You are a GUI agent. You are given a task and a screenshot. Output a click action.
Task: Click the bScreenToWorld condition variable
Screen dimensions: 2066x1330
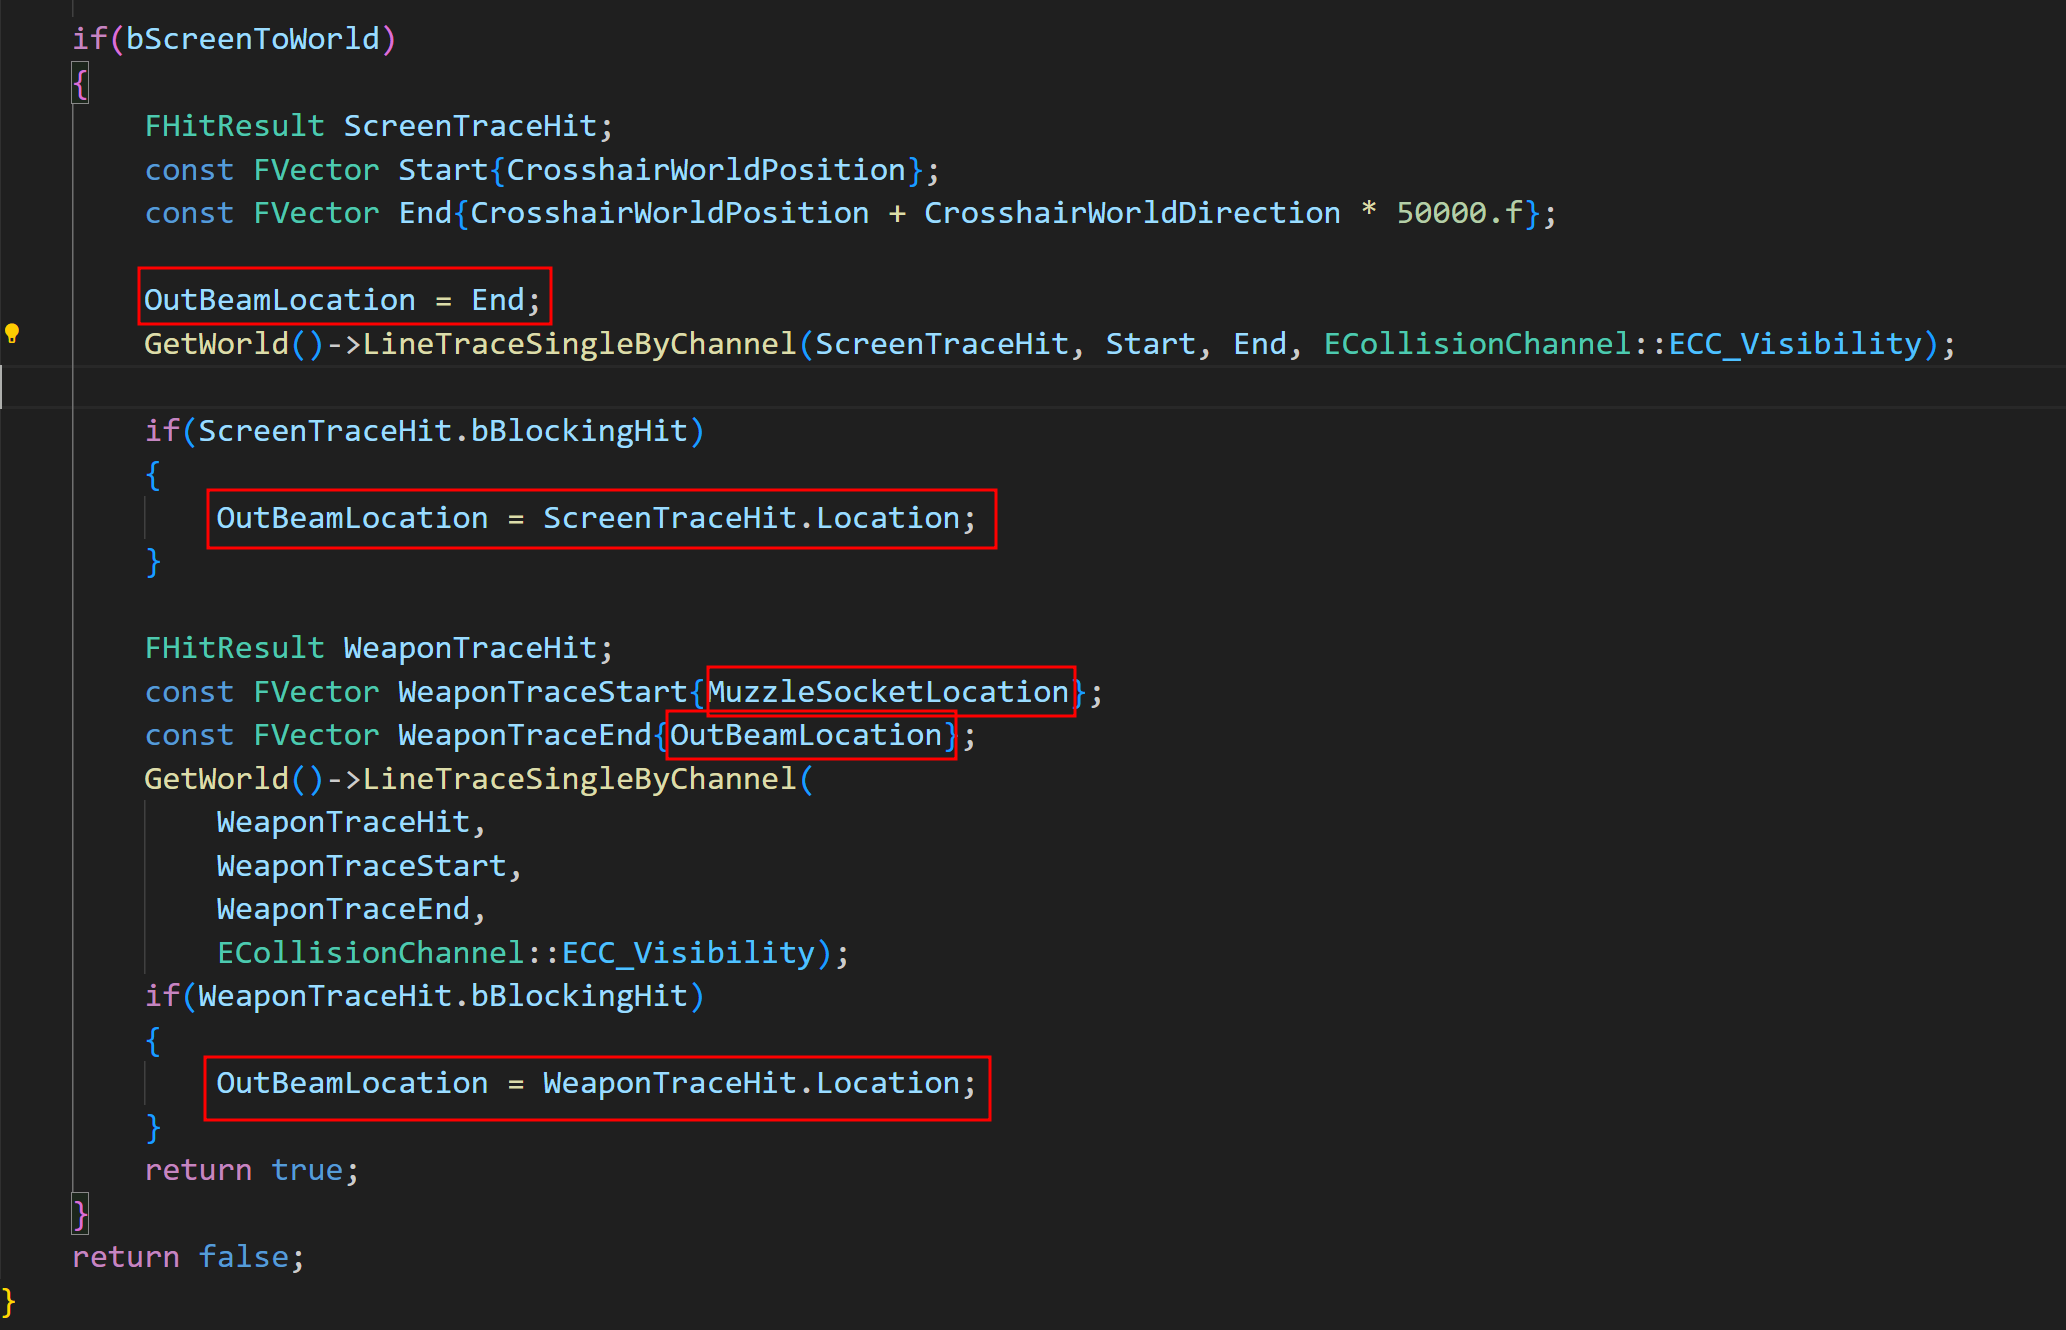pyautogui.click(x=252, y=39)
